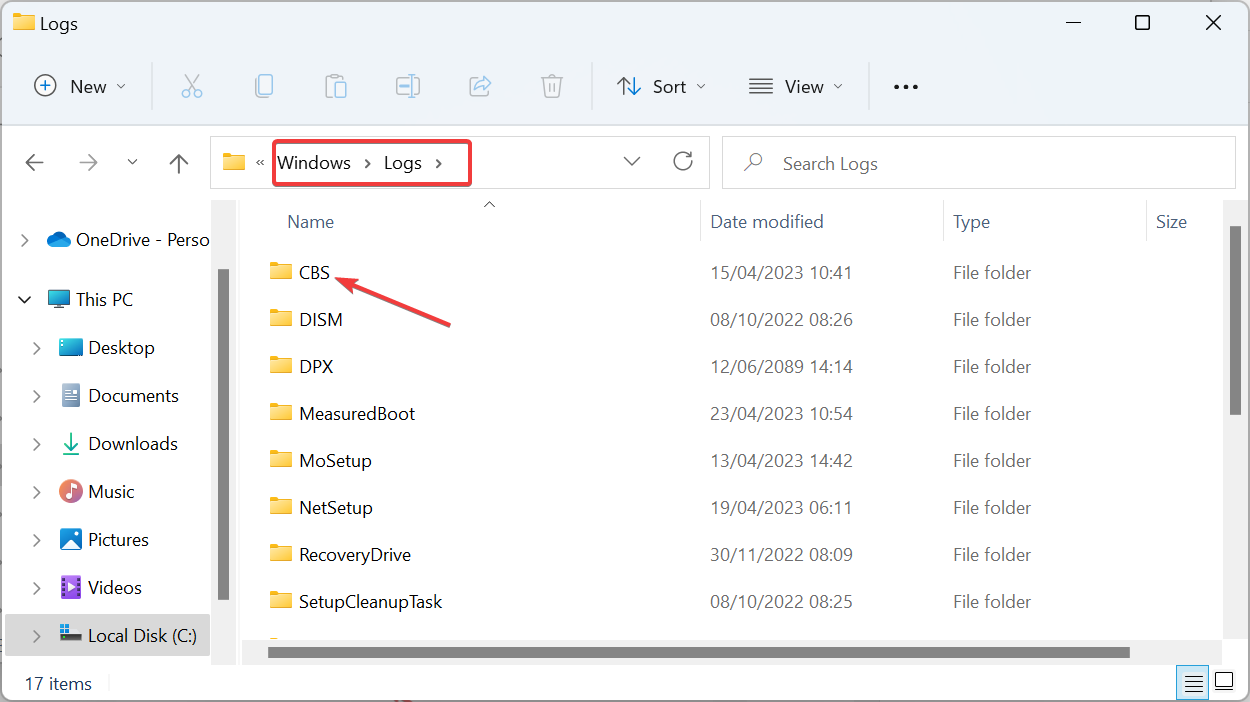The image size is (1250, 702).
Task: Click the Share icon in toolbar
Action: (480, 86)
